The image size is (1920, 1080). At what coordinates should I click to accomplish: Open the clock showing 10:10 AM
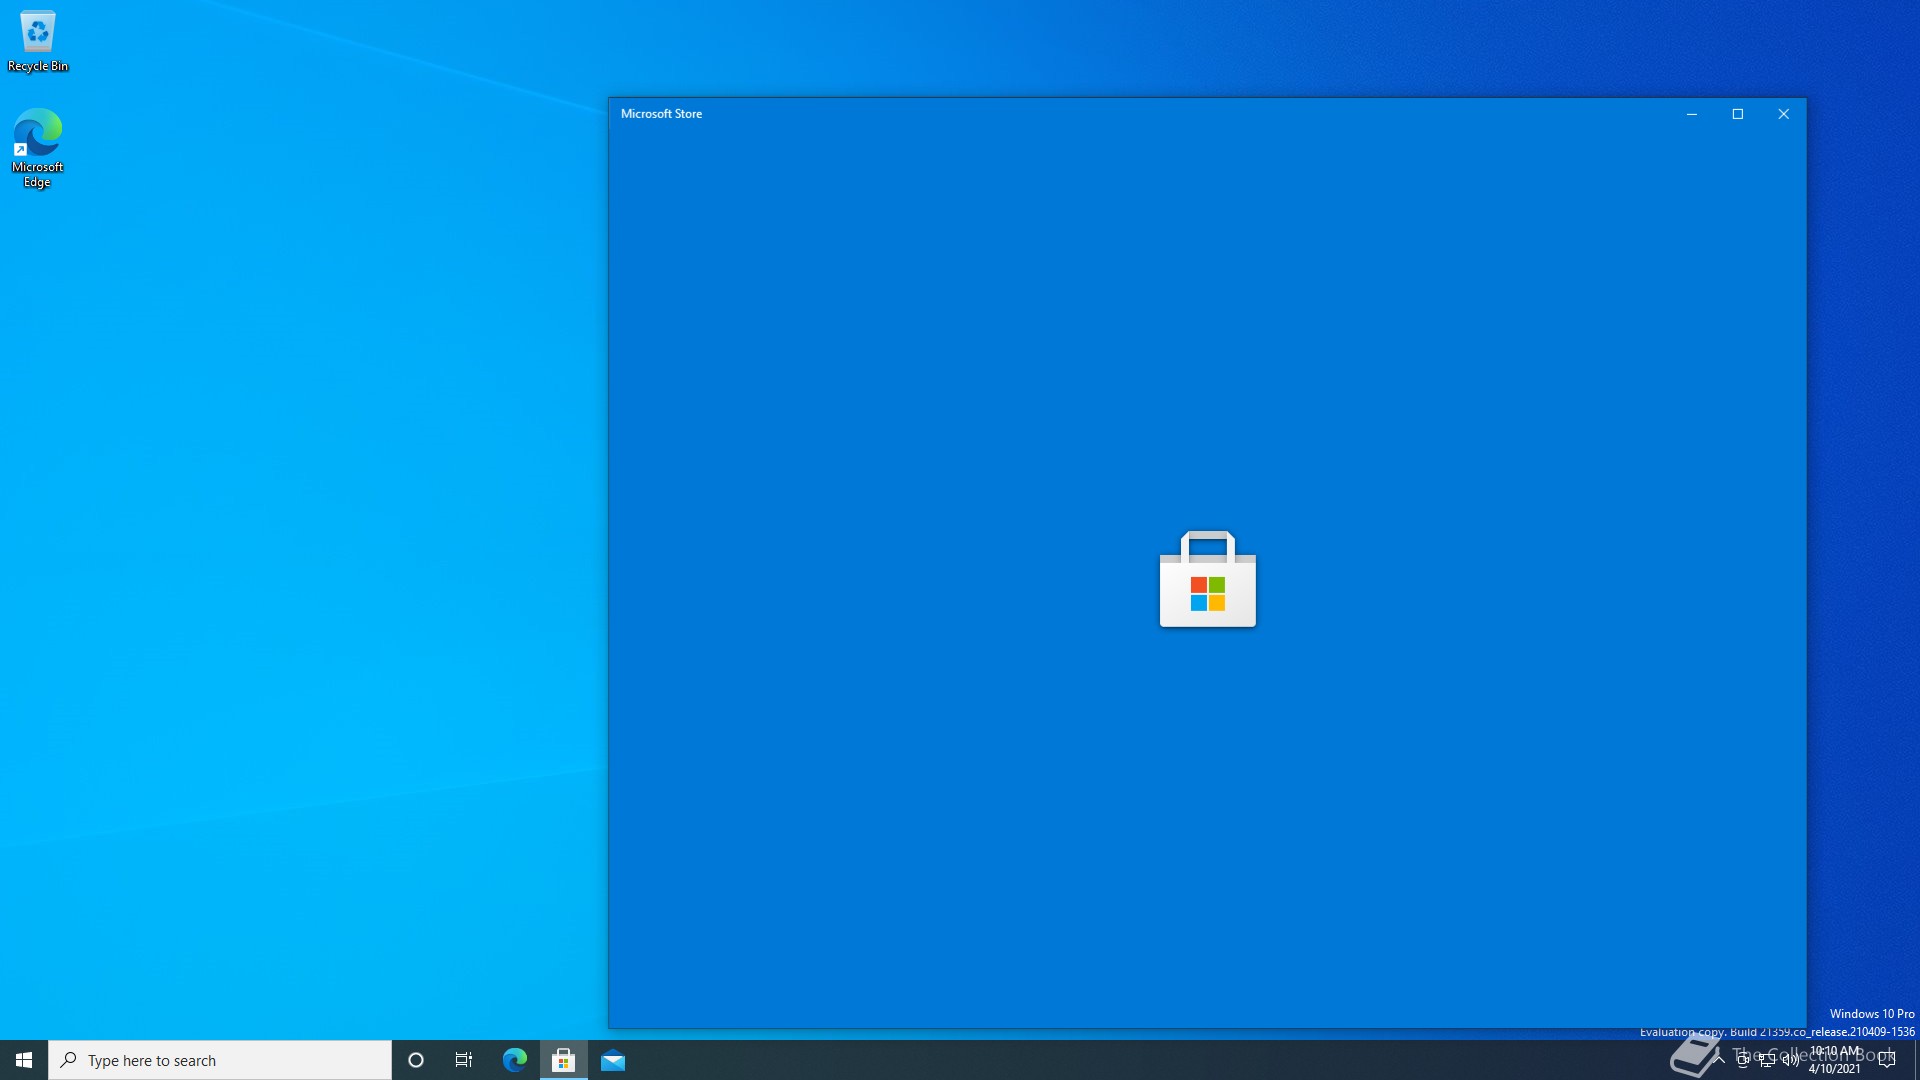coord(1835,1060)
